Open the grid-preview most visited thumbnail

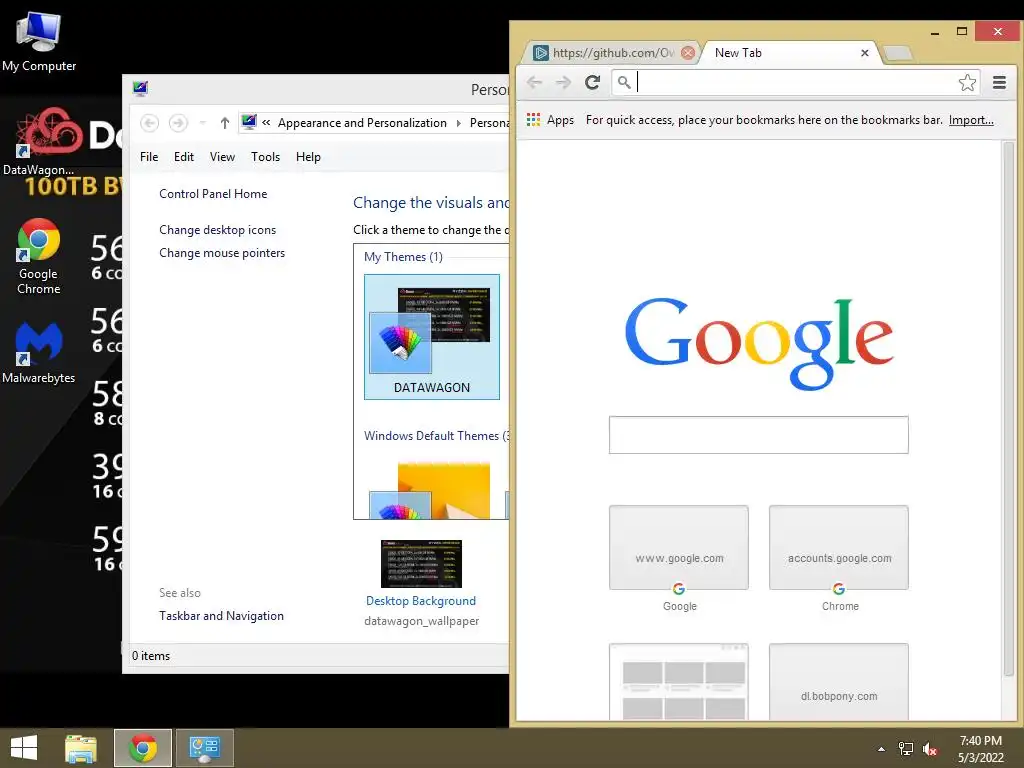click(679, 682)
